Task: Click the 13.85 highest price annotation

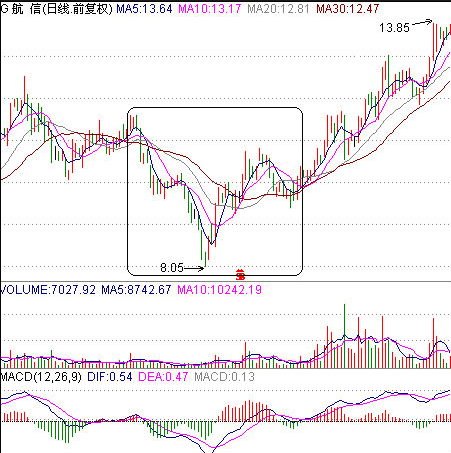Action: coord(394,28)
